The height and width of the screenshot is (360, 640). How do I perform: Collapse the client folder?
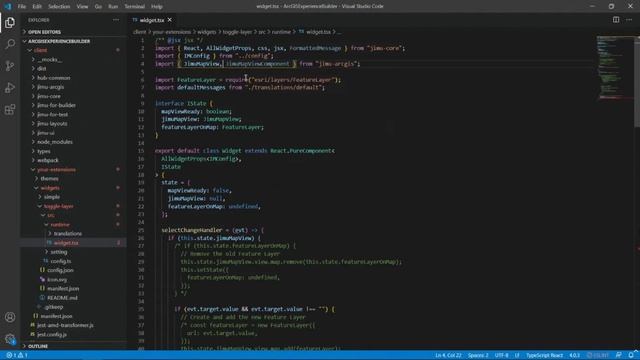73,50
